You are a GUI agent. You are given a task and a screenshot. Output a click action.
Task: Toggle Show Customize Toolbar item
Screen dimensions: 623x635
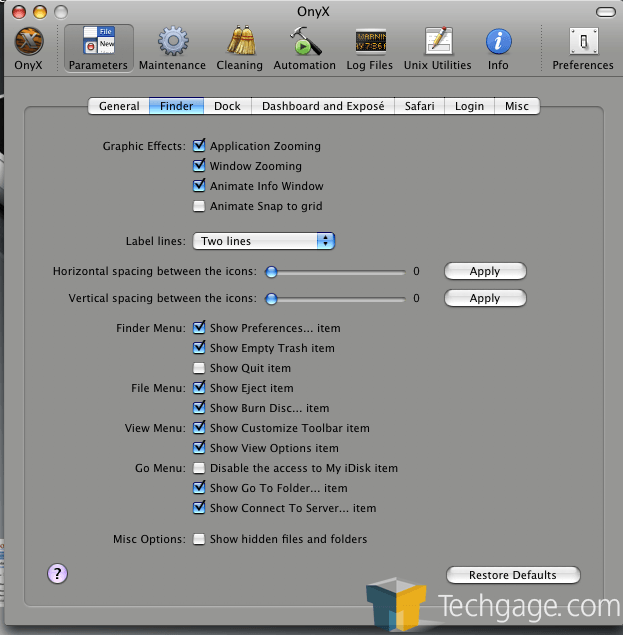(199, 428)
